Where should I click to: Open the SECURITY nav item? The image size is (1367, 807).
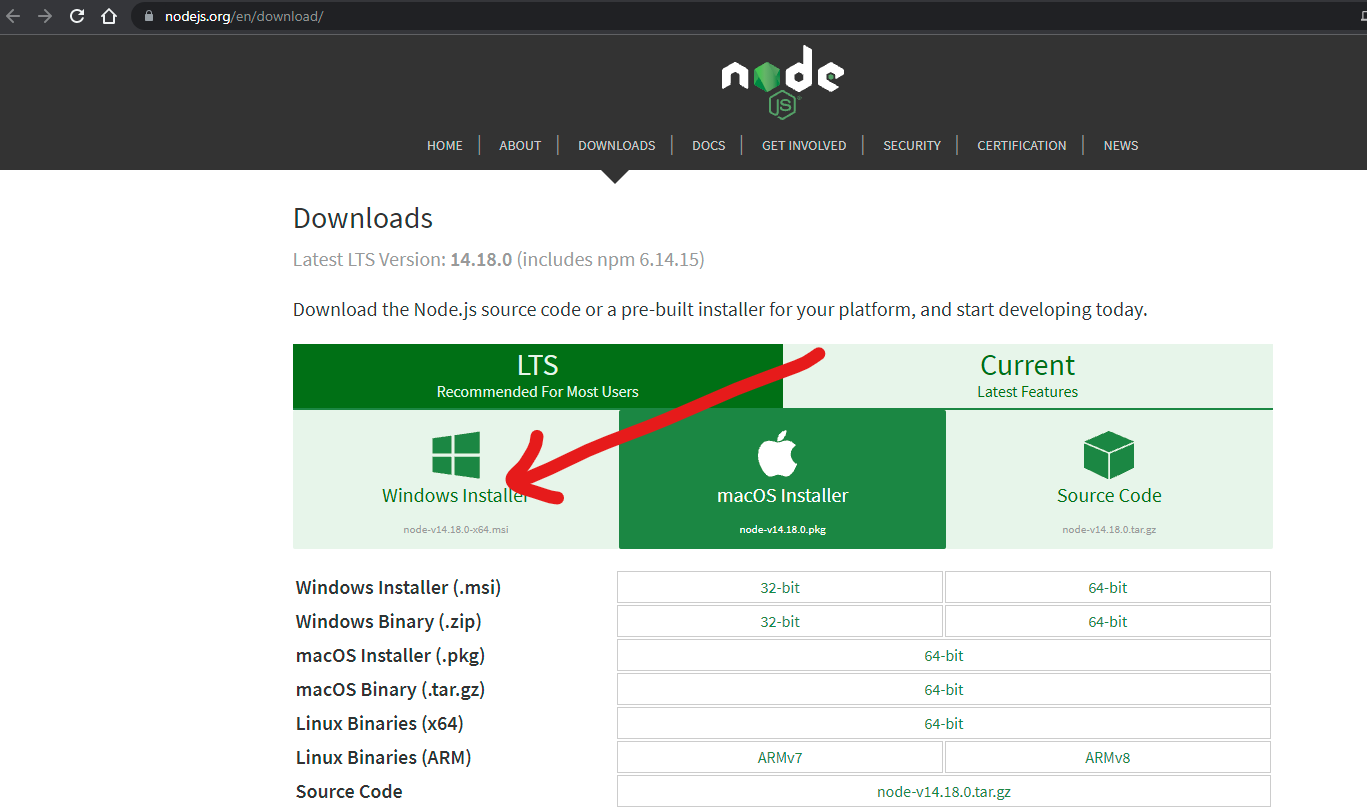(912, 146)
